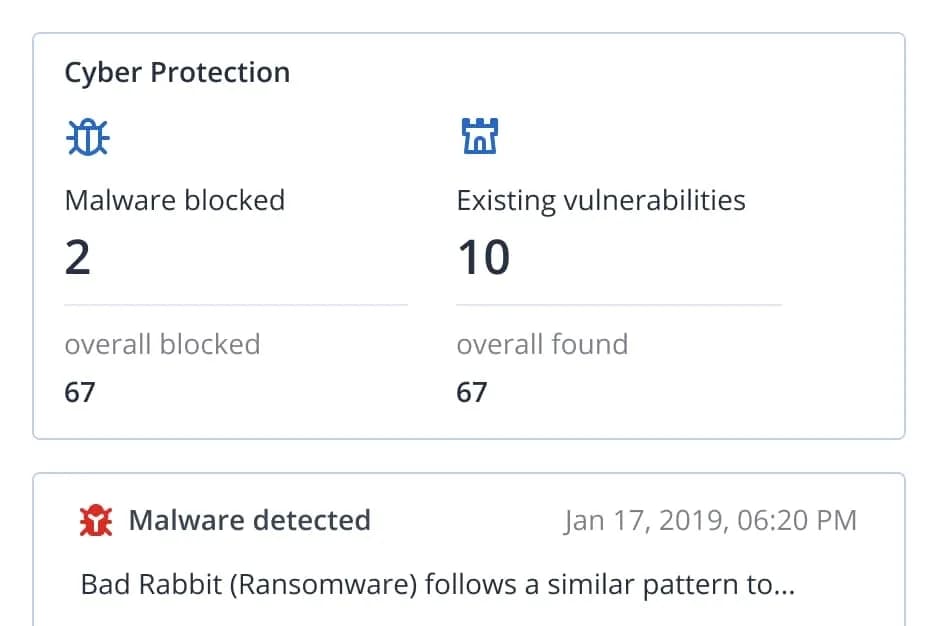This screenshot has width=938, height=626.
Task: Click the overall found label
Action: [x=542, y=344]
